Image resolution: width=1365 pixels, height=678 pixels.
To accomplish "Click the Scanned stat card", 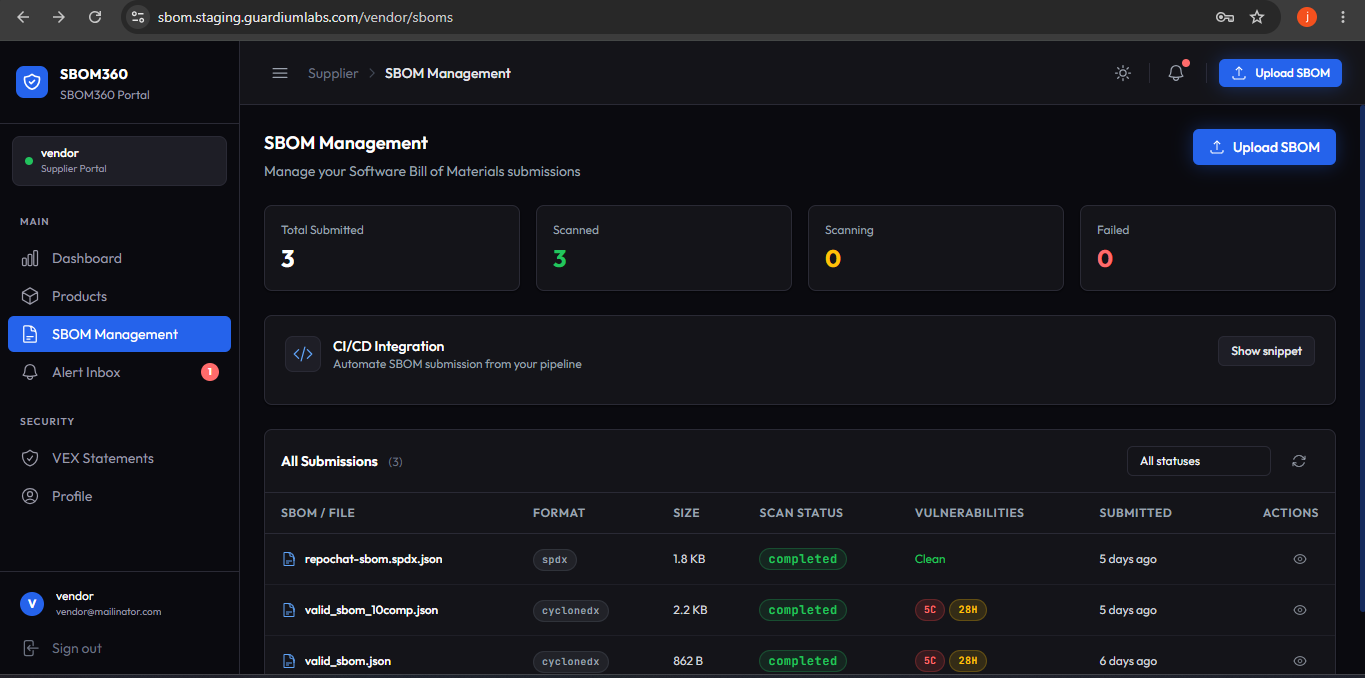I will tap(664, 248).
